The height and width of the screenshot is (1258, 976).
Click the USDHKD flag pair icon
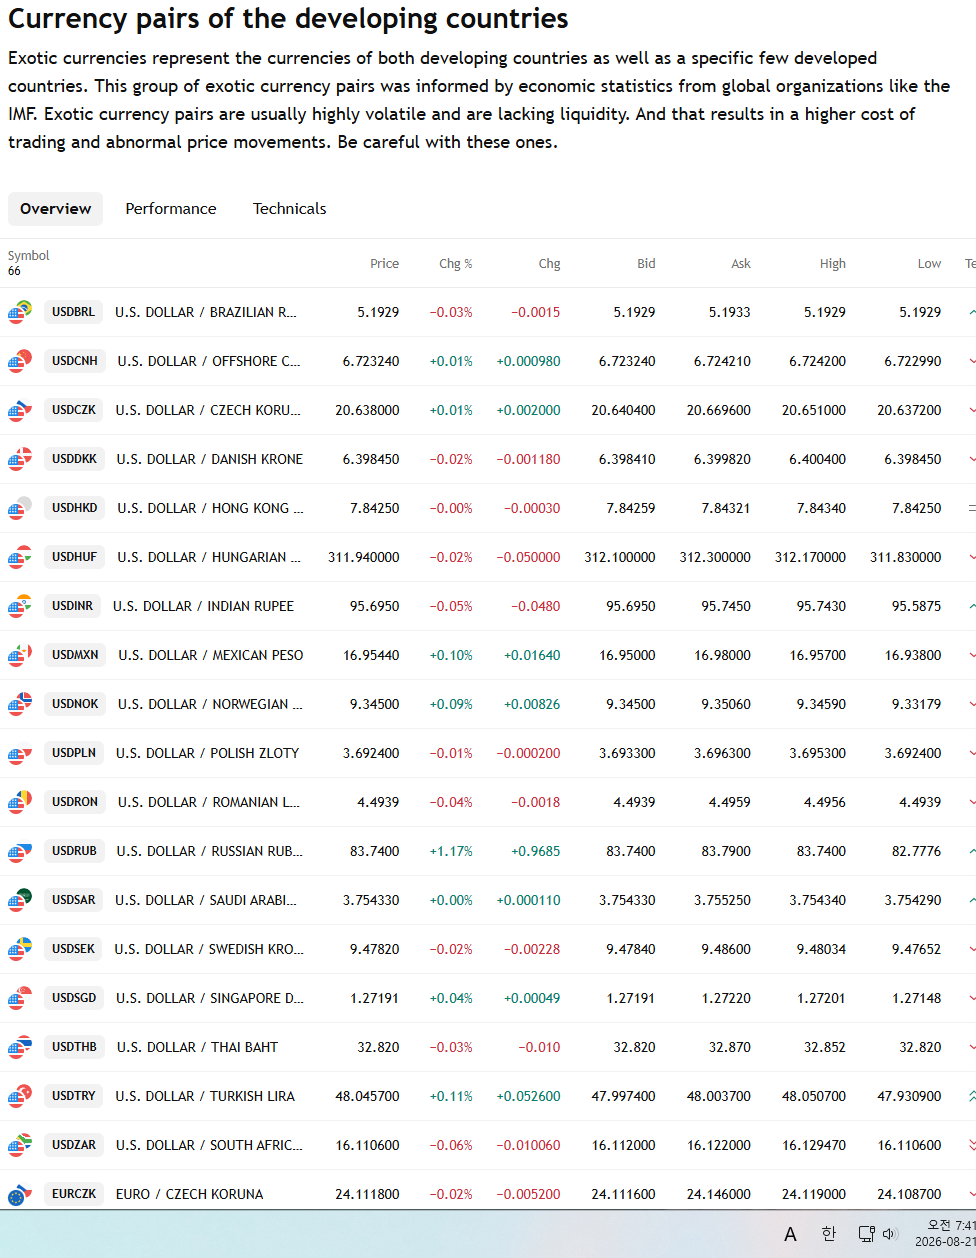pyautogui.click(x=20, y=508)
